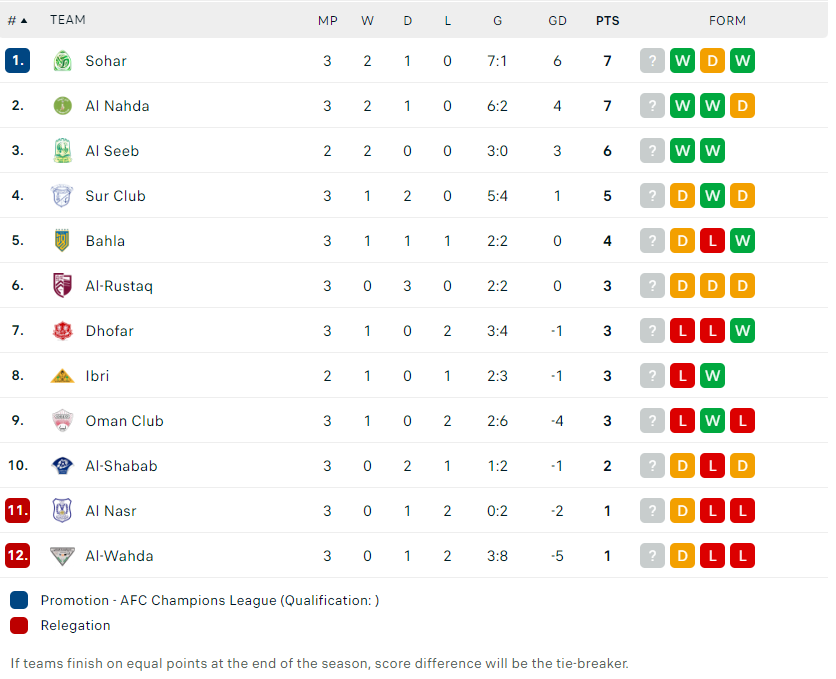Screen dimensions: 836x679
Task: Sort standings by GD column header
Action: pyautogui.click(x=557, y=21)
